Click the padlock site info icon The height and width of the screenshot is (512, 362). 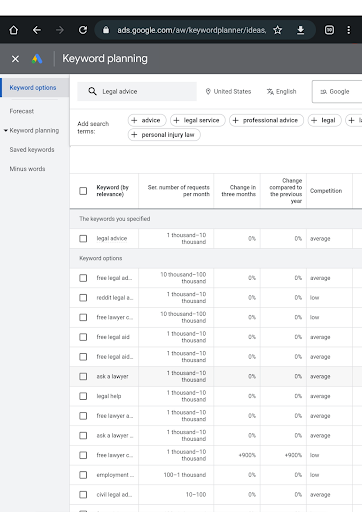(x=106, y=30)
